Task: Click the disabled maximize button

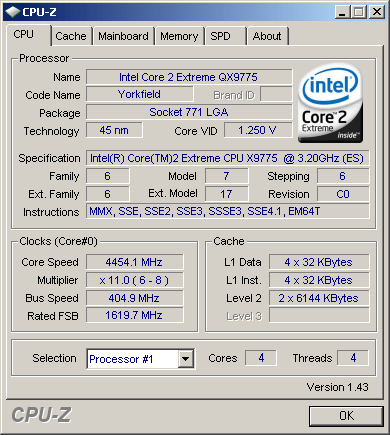Action: point(359,12)
